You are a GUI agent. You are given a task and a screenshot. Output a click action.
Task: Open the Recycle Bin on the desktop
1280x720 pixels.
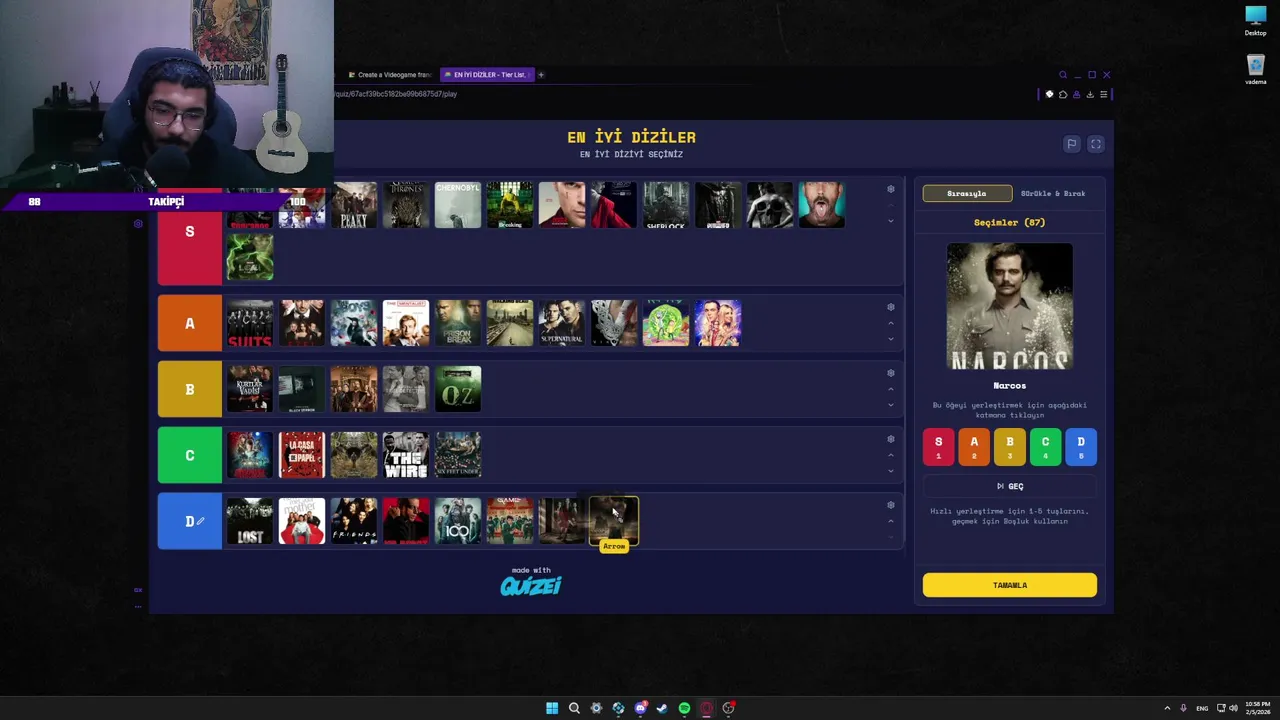click(1256, 70)
